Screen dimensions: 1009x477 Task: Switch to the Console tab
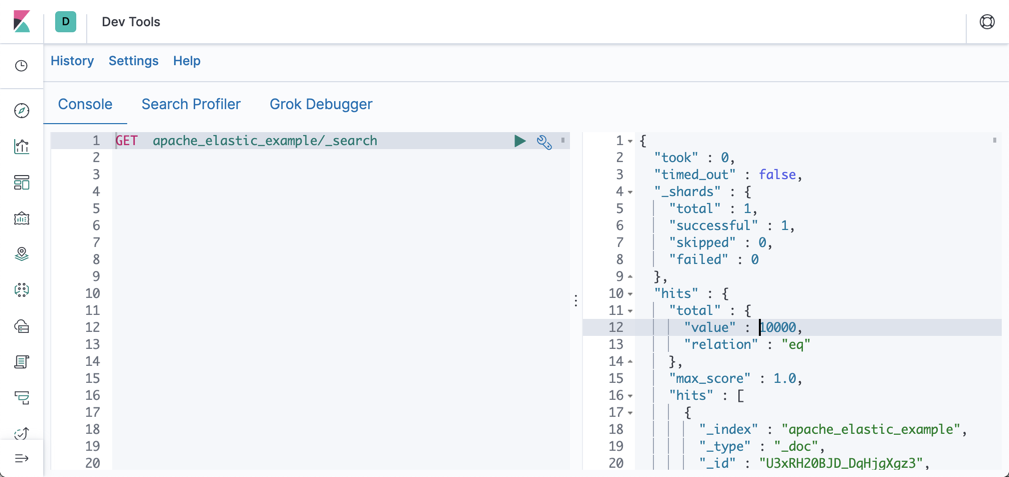(85, 104)
